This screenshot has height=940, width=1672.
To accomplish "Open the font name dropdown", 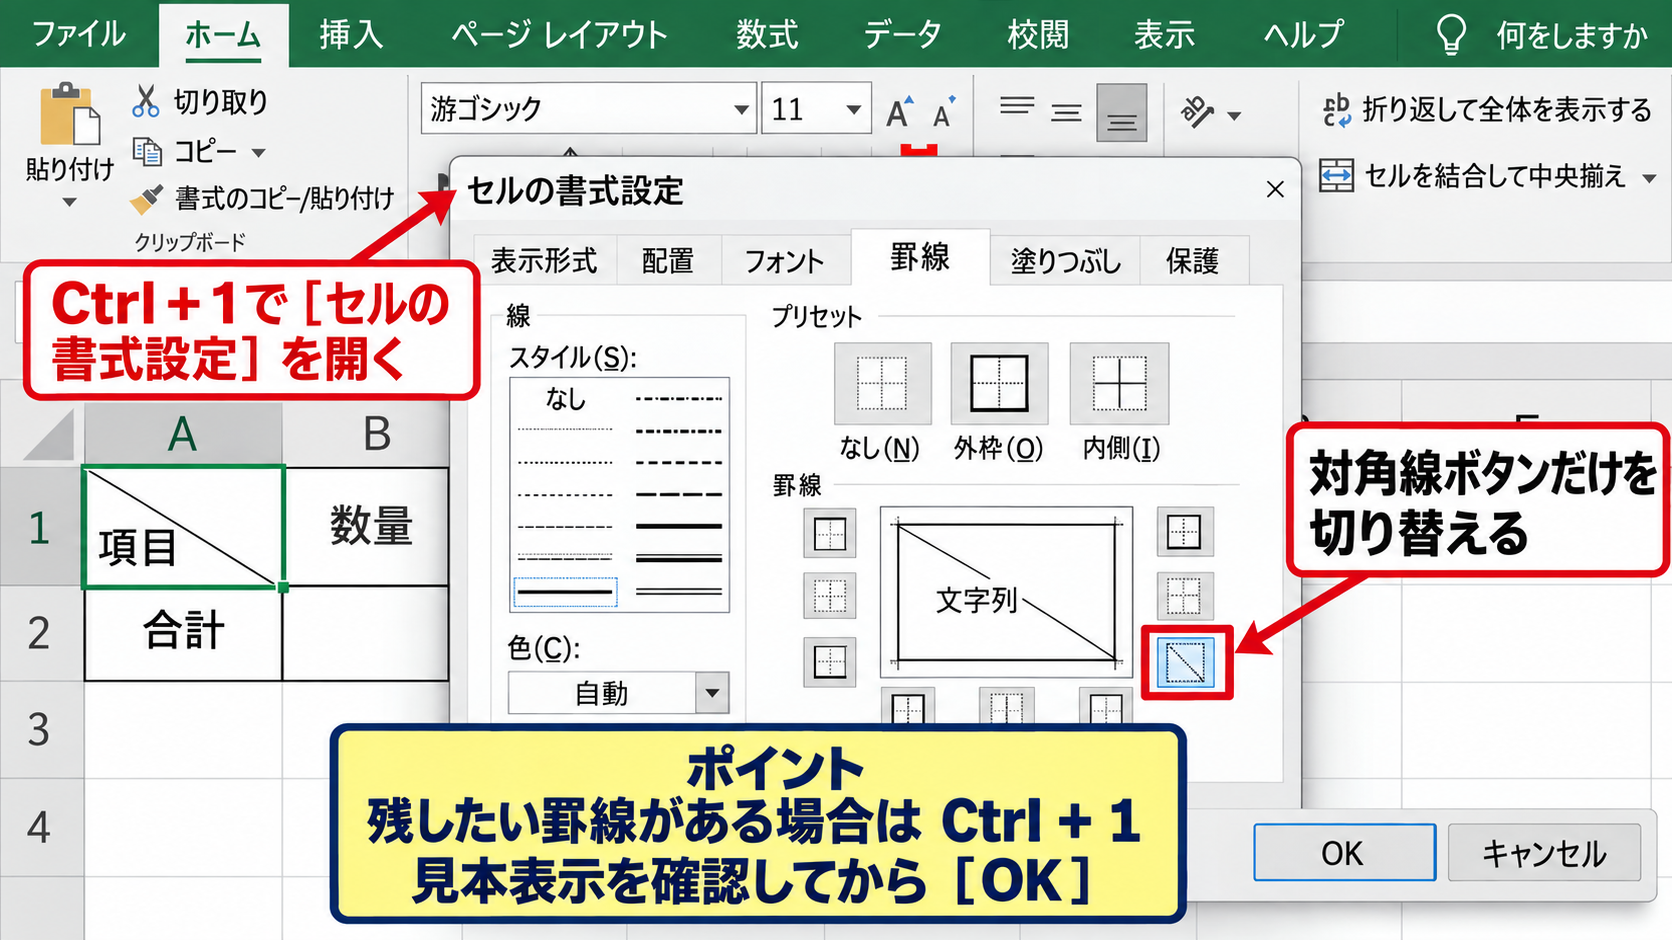I will tap(741, 109).
